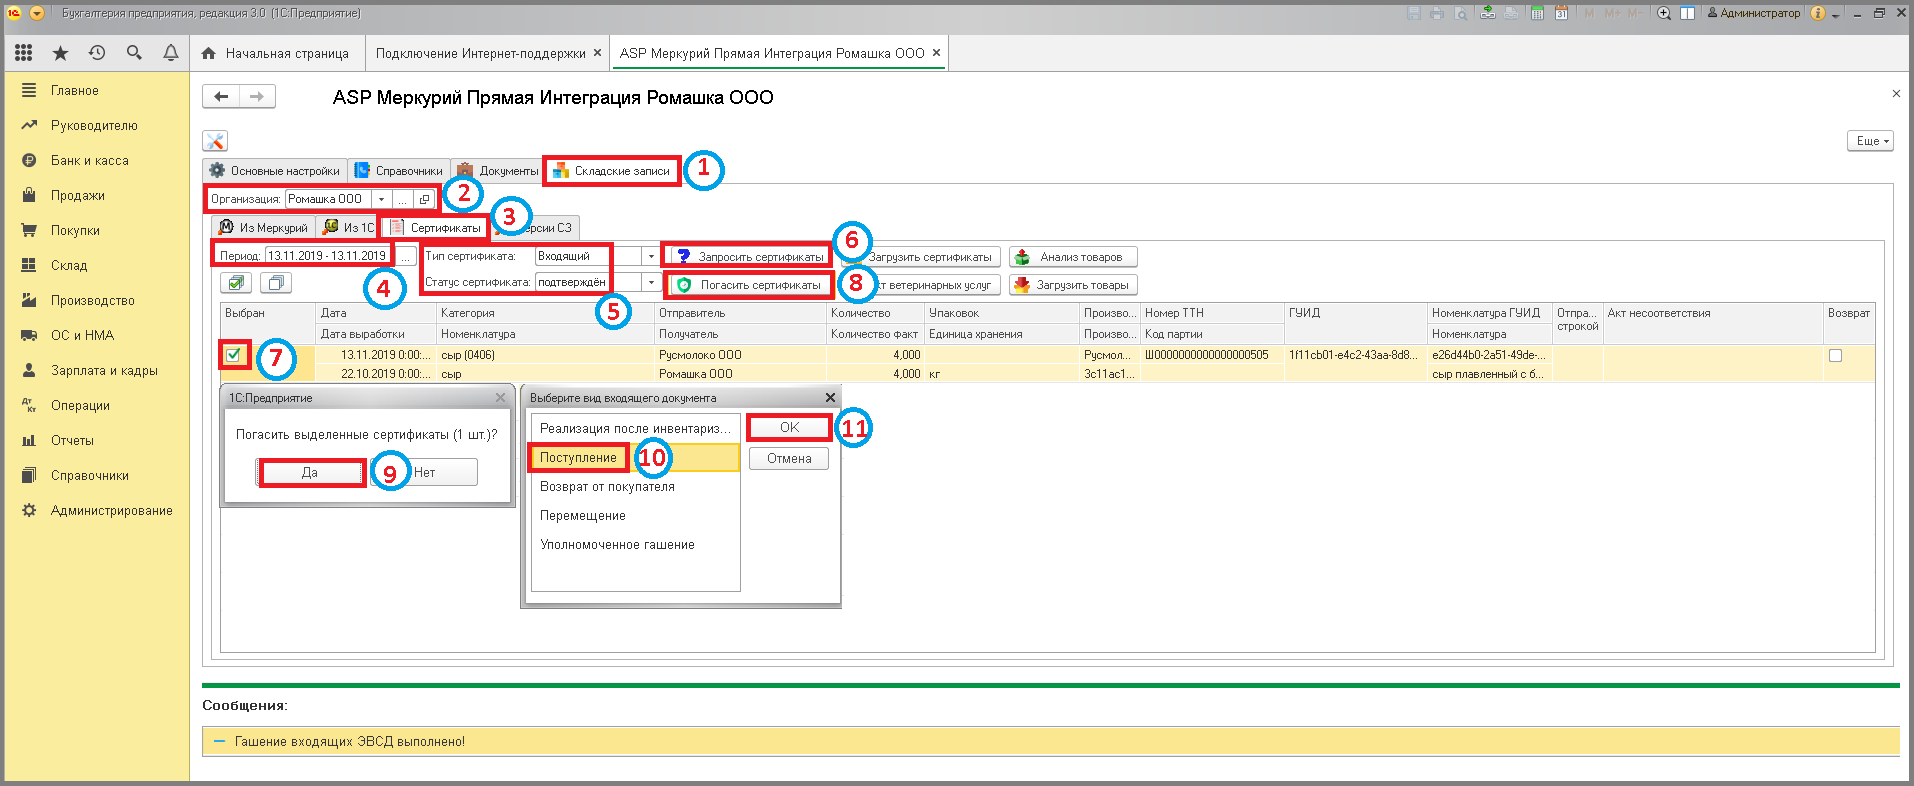The width and height of the screenshot is (1914, 786).
Task: Open organization form icon next to Ромашка
Action: 424,199
